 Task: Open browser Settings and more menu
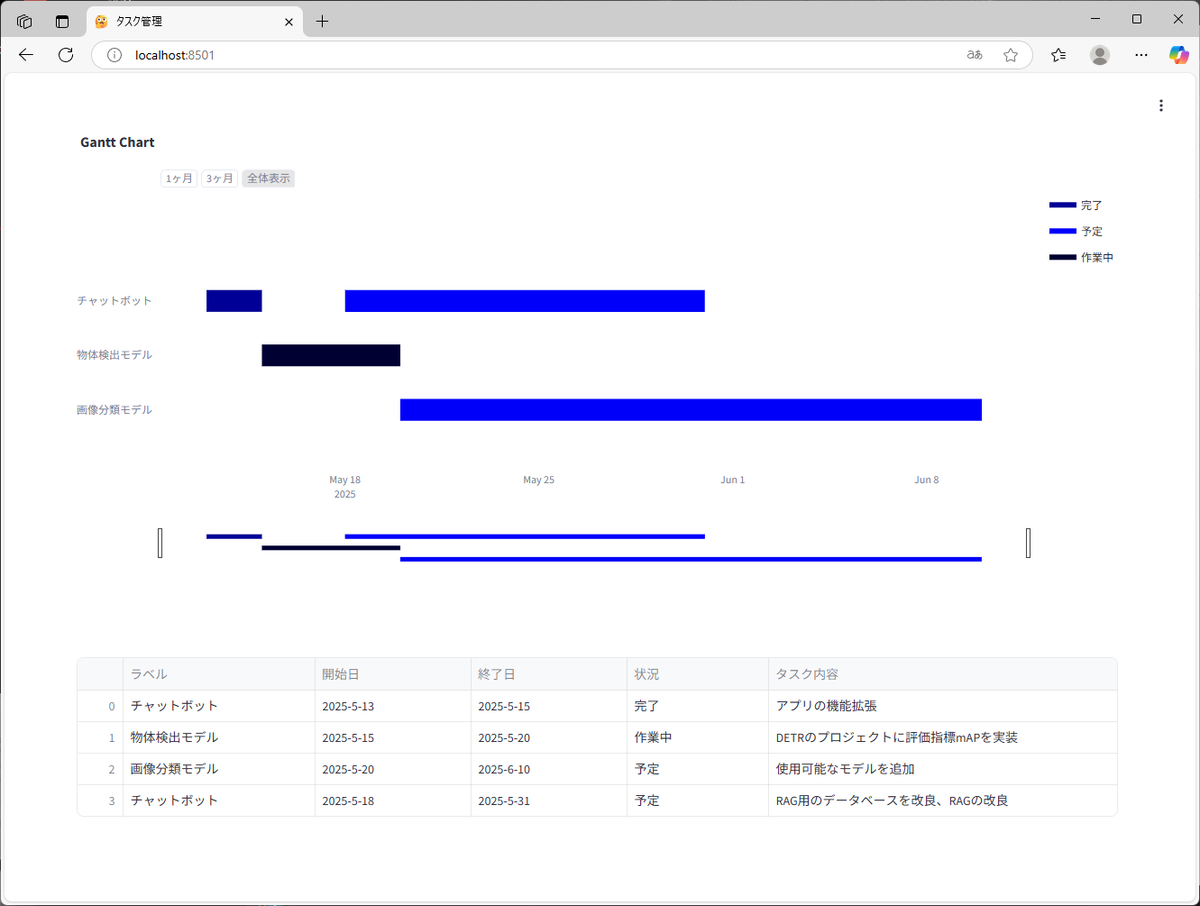tap(1141, 55)
